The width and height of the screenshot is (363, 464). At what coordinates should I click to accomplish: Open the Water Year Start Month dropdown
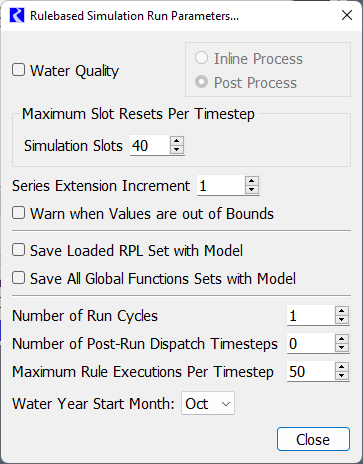[x=208, y=403]
